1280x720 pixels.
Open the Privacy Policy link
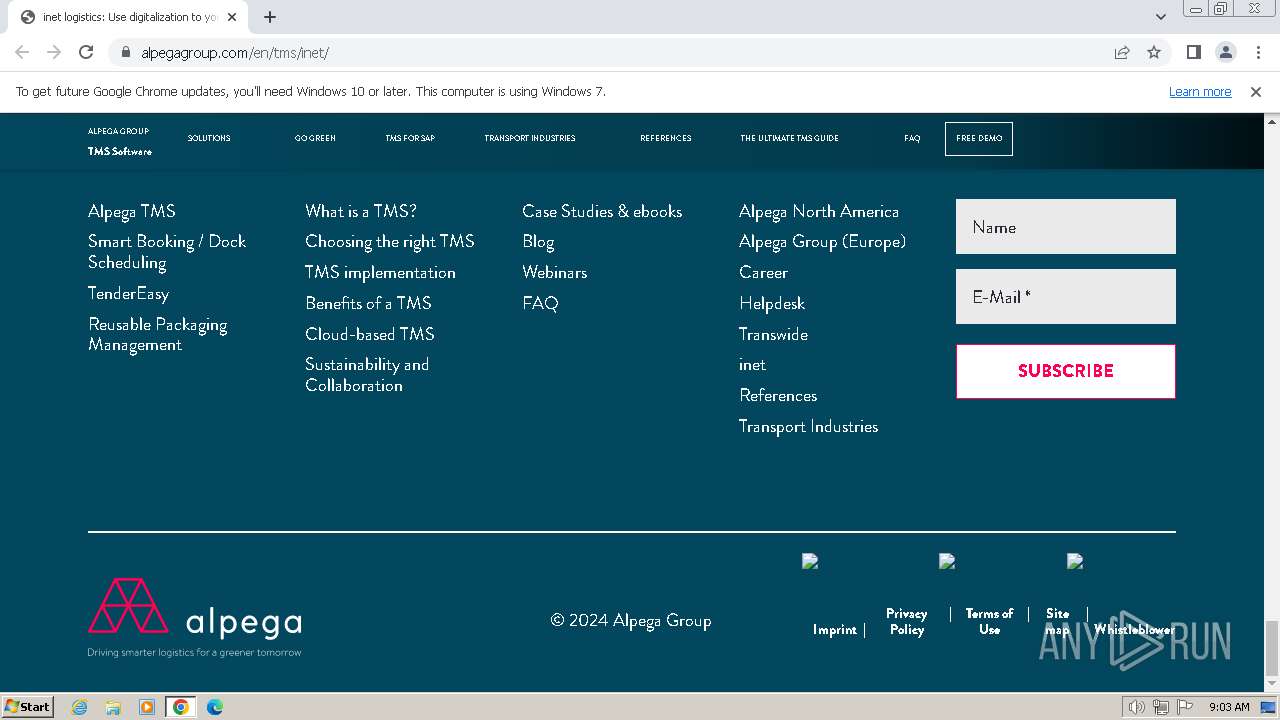(907, 621)
